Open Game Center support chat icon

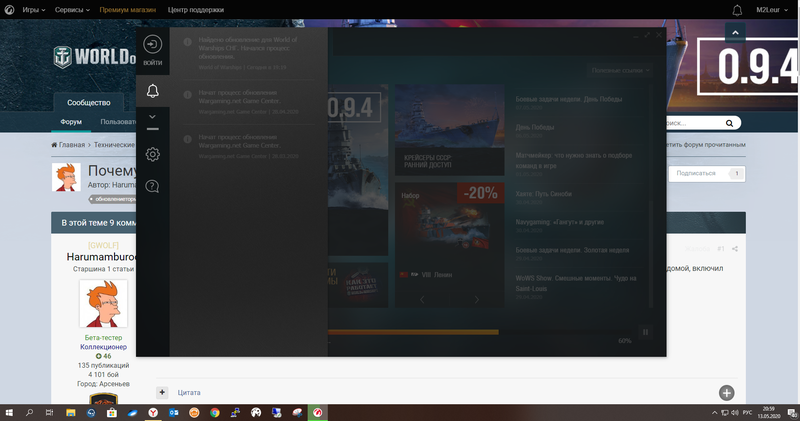point(153,186)
